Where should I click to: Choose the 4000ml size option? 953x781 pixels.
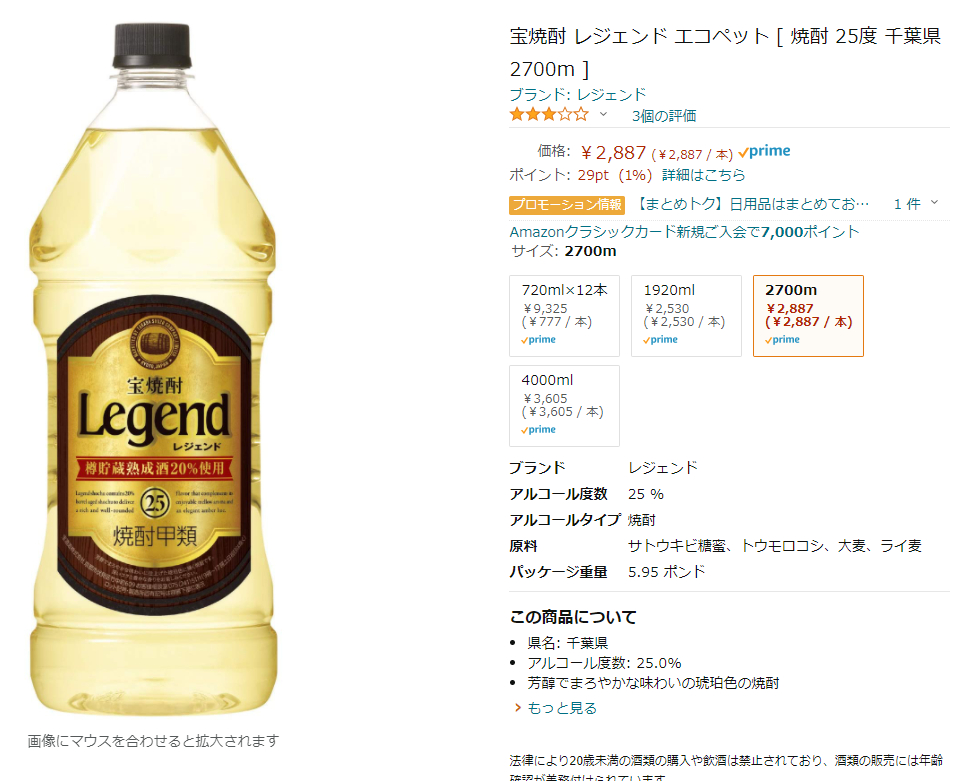565,406
